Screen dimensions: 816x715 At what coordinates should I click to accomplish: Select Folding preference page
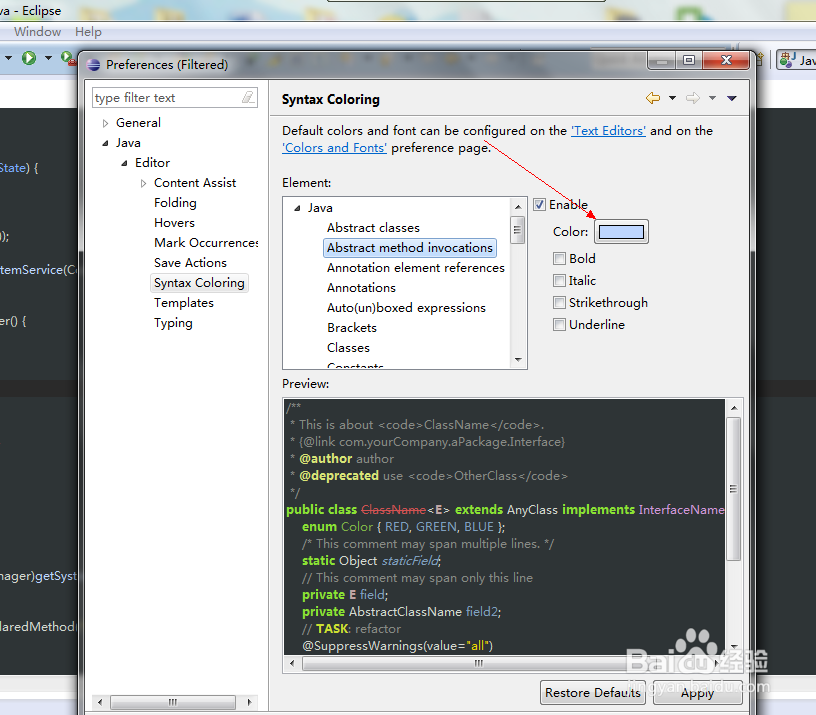175,203
